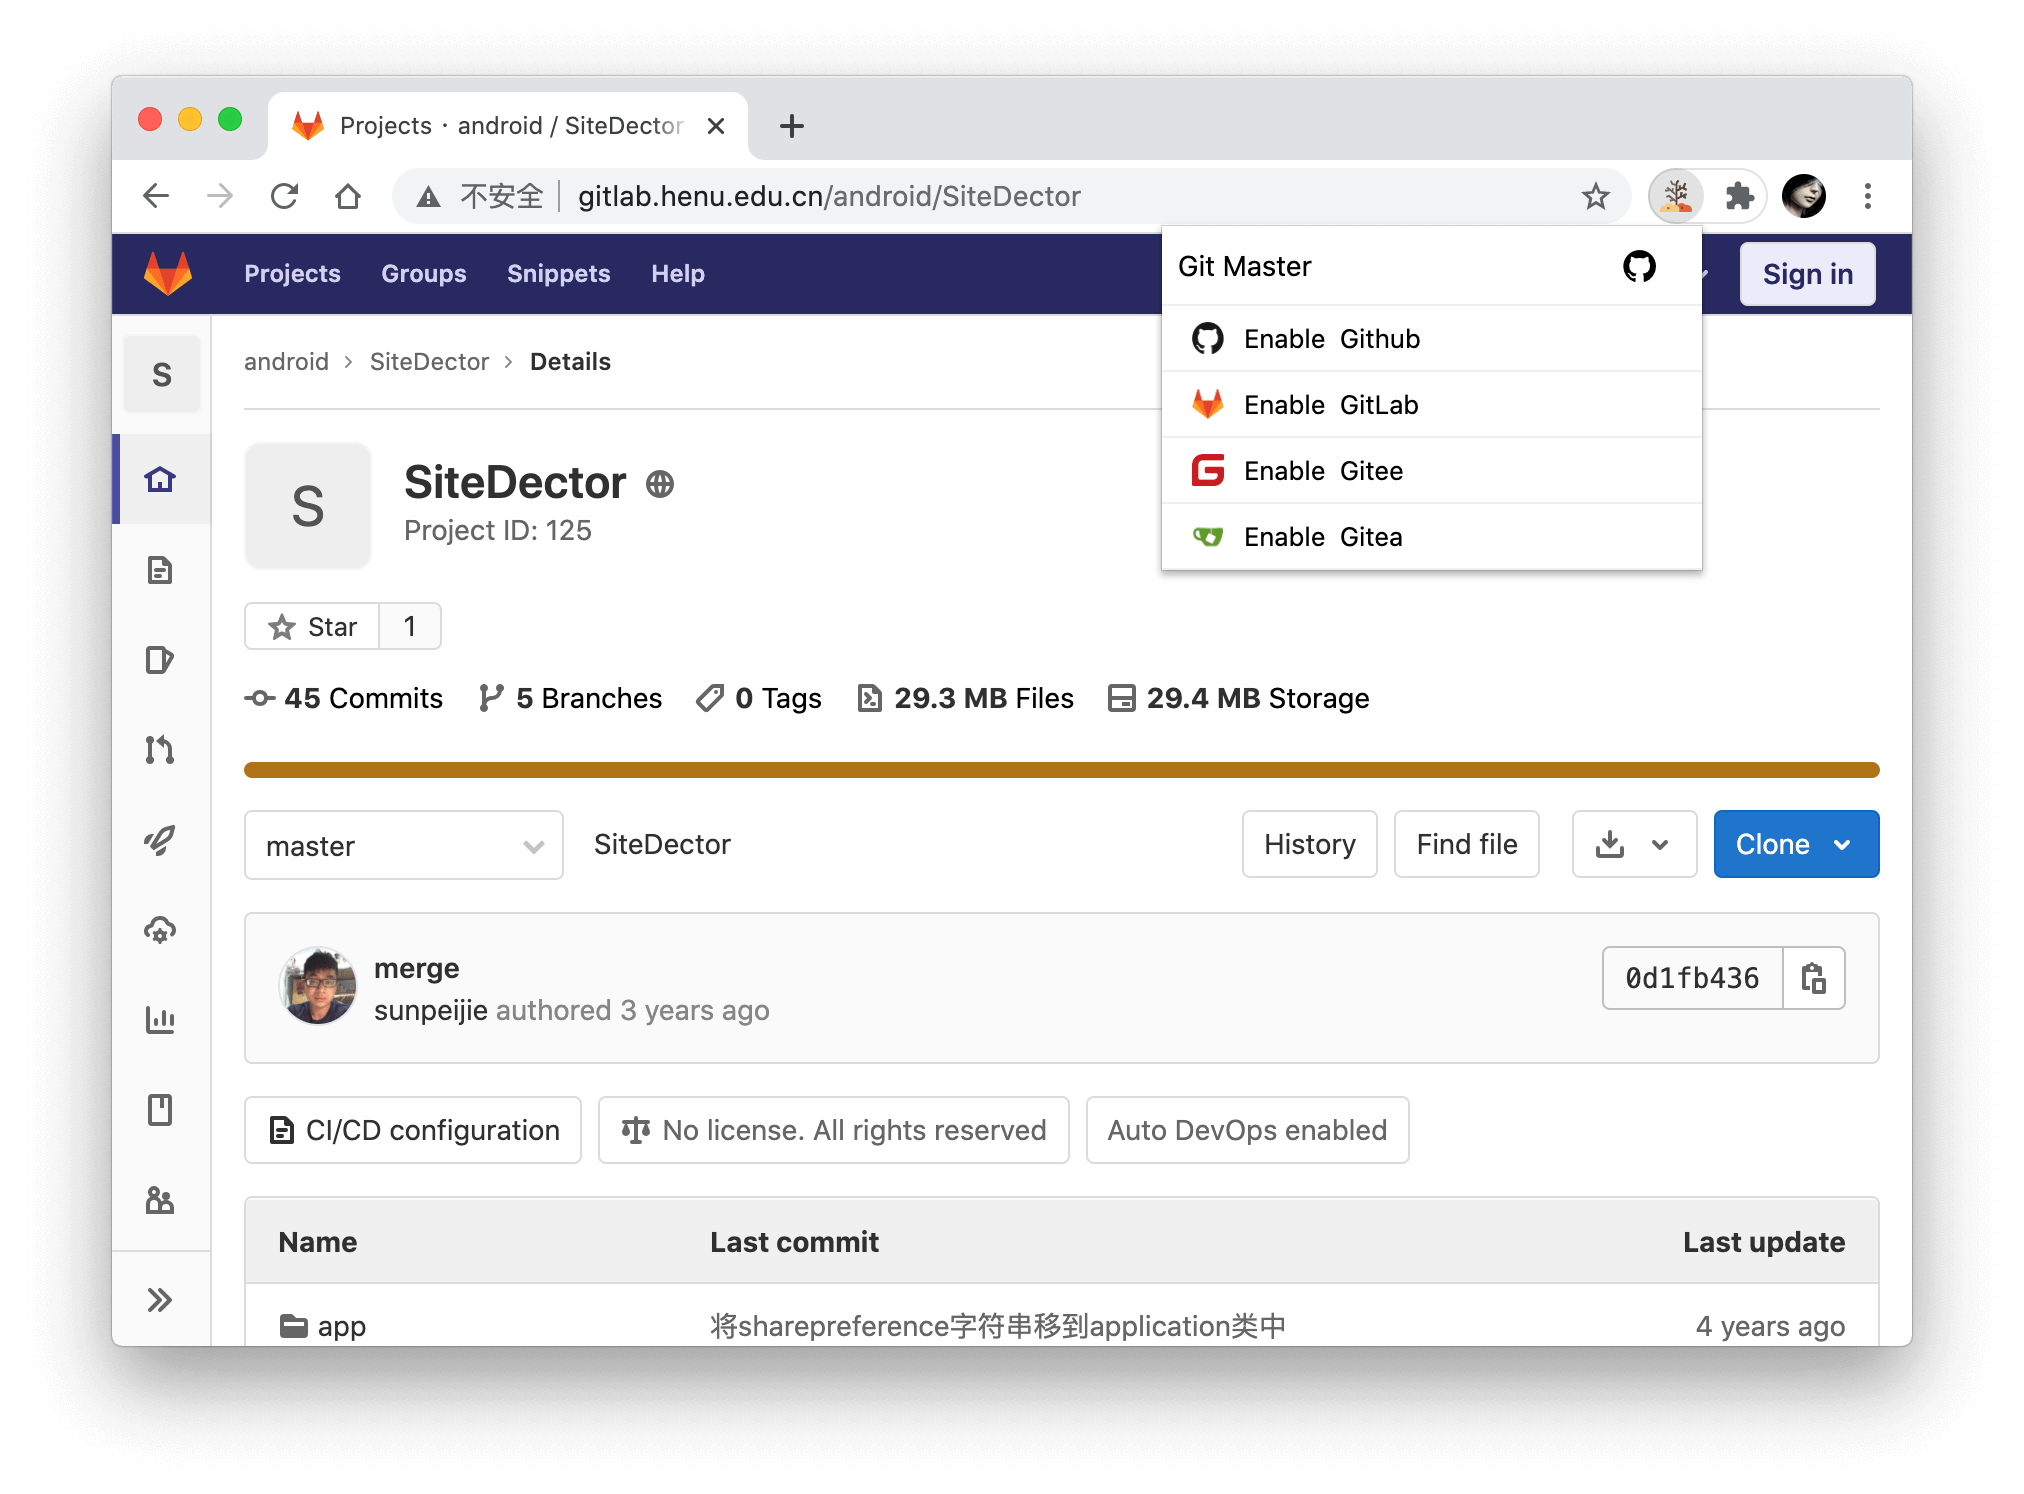Screen dimensions: 2024x1494
Task: Click the Gitea icon in Git Master menu
Action: [1207, 536]
